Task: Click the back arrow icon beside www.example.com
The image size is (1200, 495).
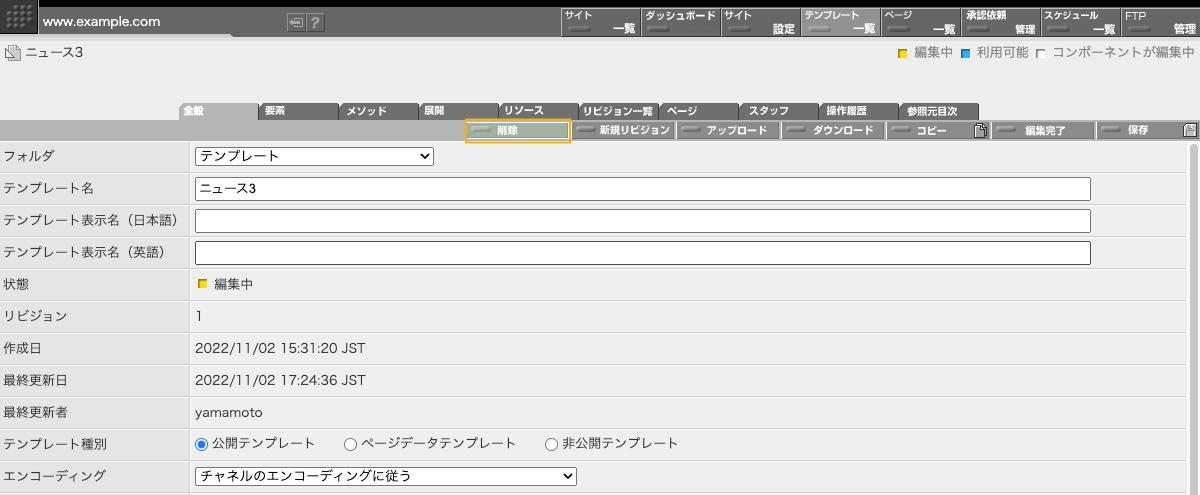Action: [x=296, y=22]
